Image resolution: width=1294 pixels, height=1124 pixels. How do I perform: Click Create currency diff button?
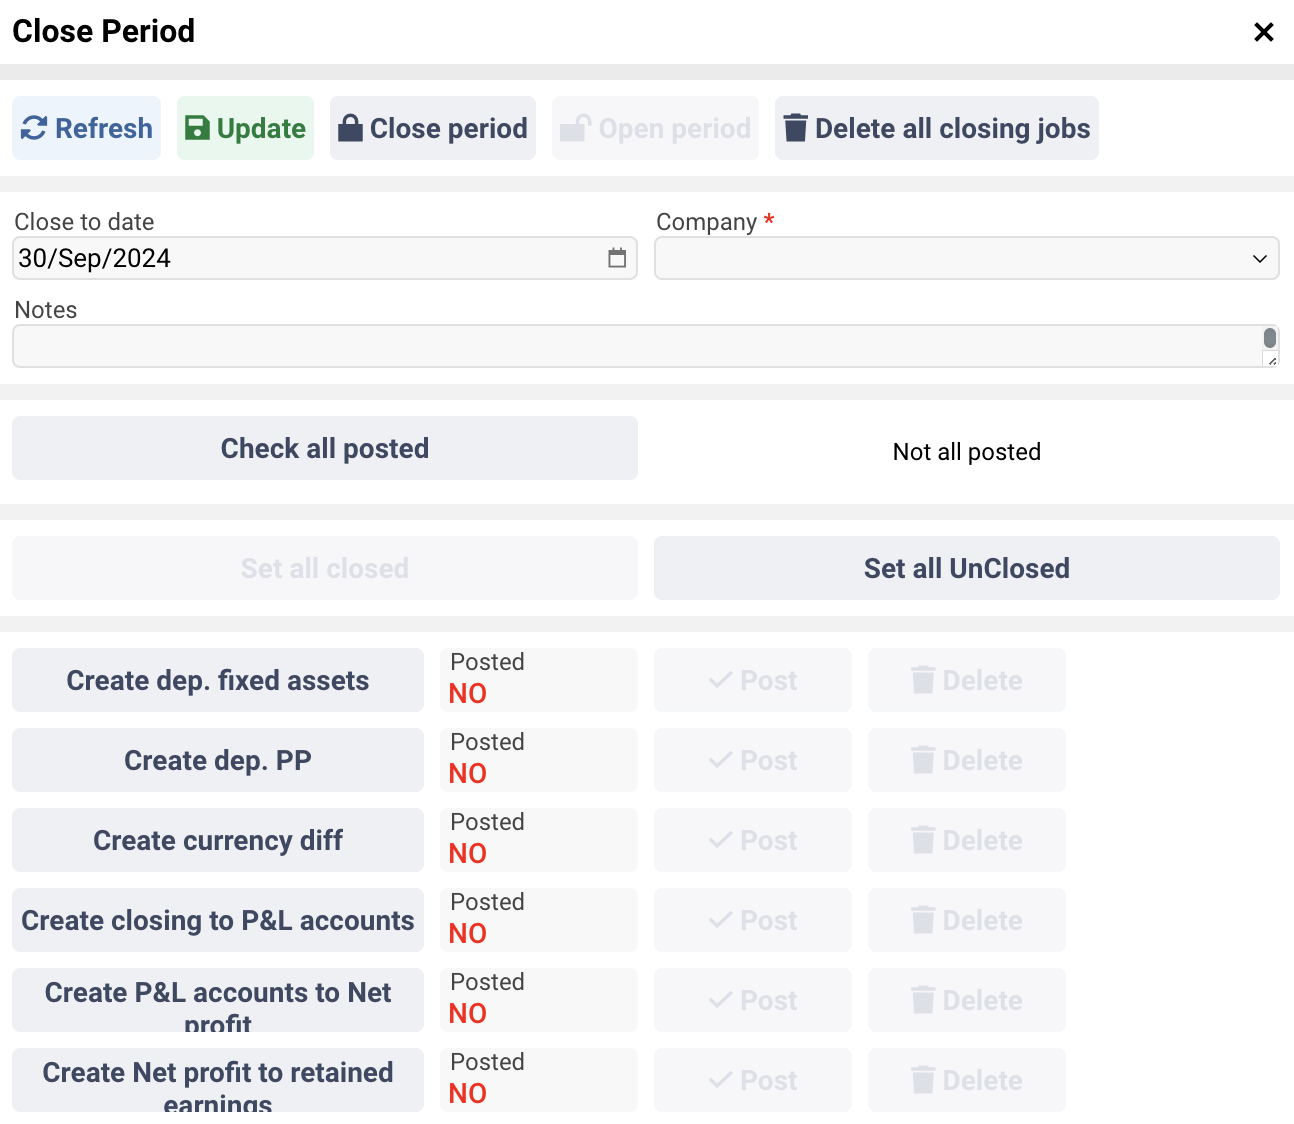pos(218,840)
